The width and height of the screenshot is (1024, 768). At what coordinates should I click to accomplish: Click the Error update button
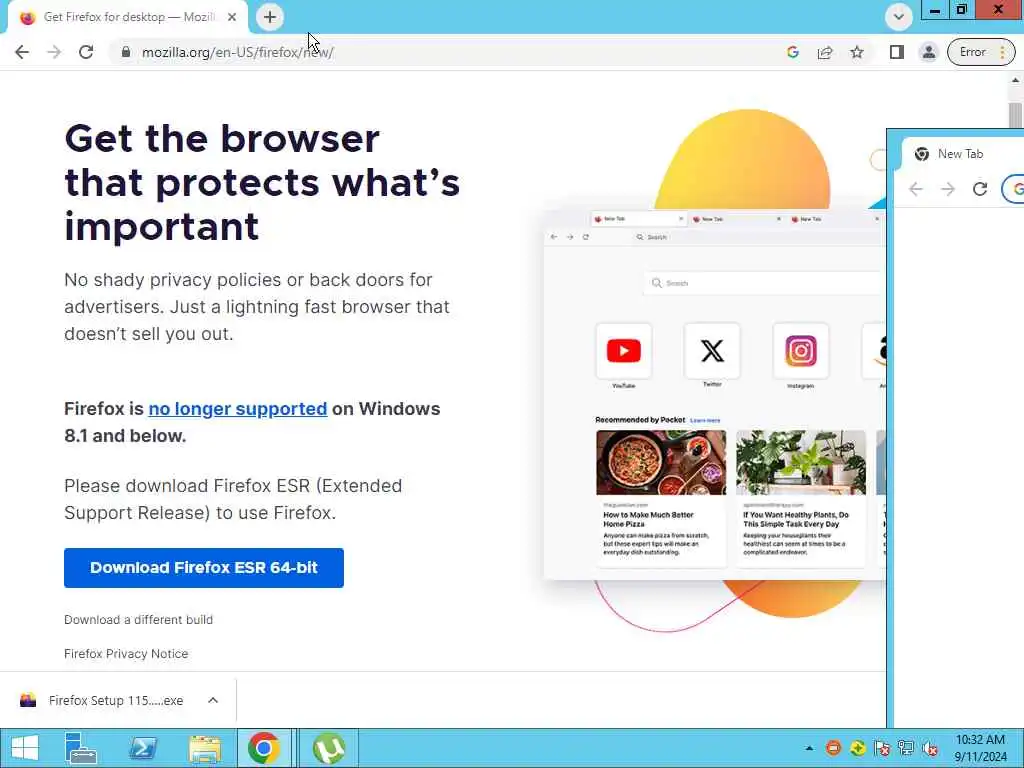click(x=981, y=52)
